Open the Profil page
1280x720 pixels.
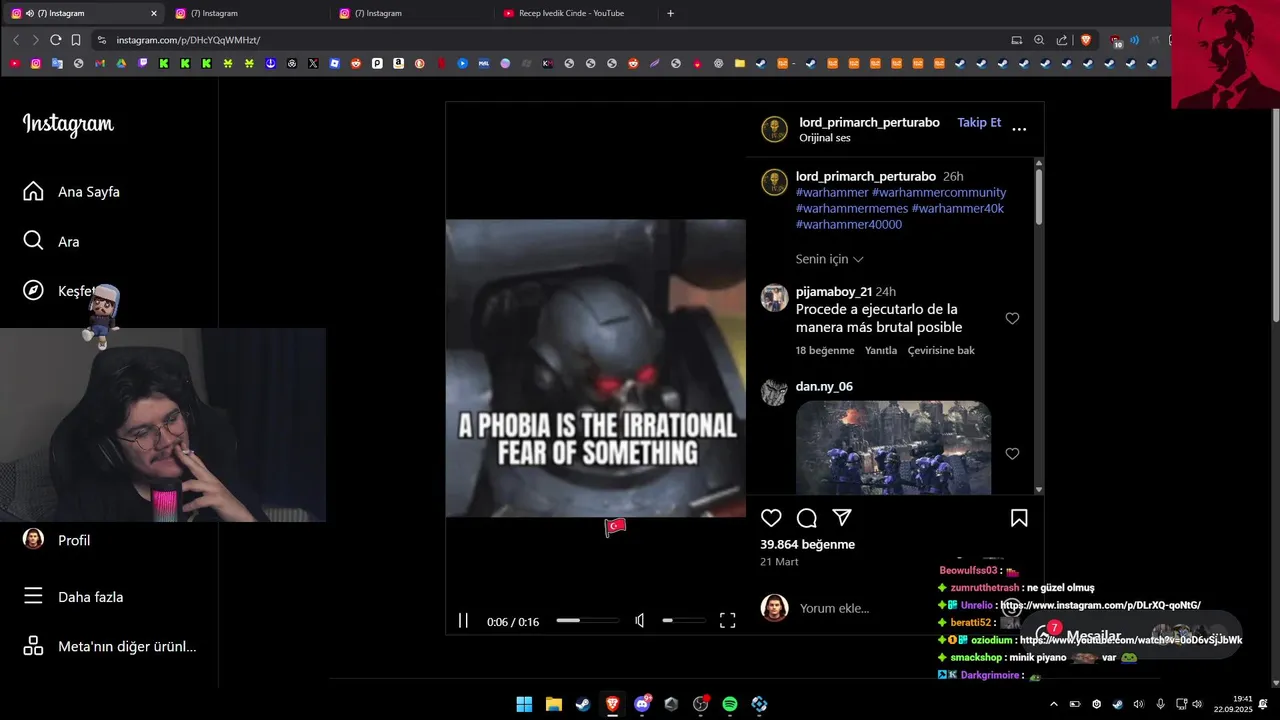(x=57, y=539)
